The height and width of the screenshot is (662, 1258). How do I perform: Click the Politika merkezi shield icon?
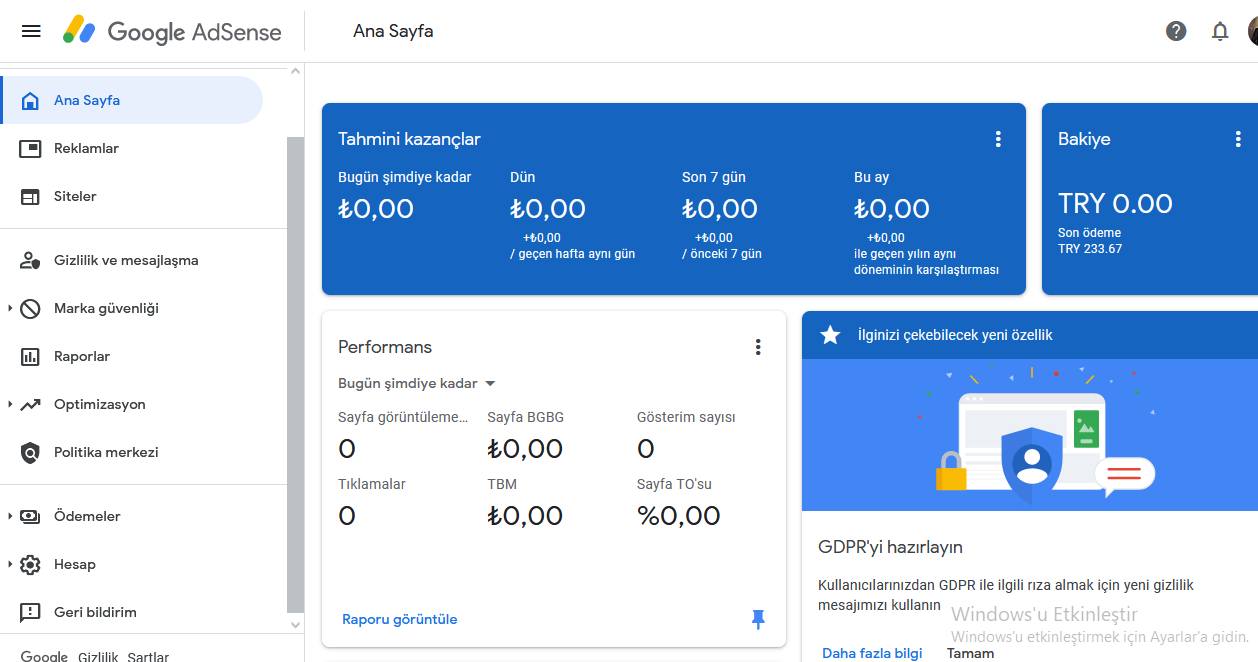[x=31, y=452]
